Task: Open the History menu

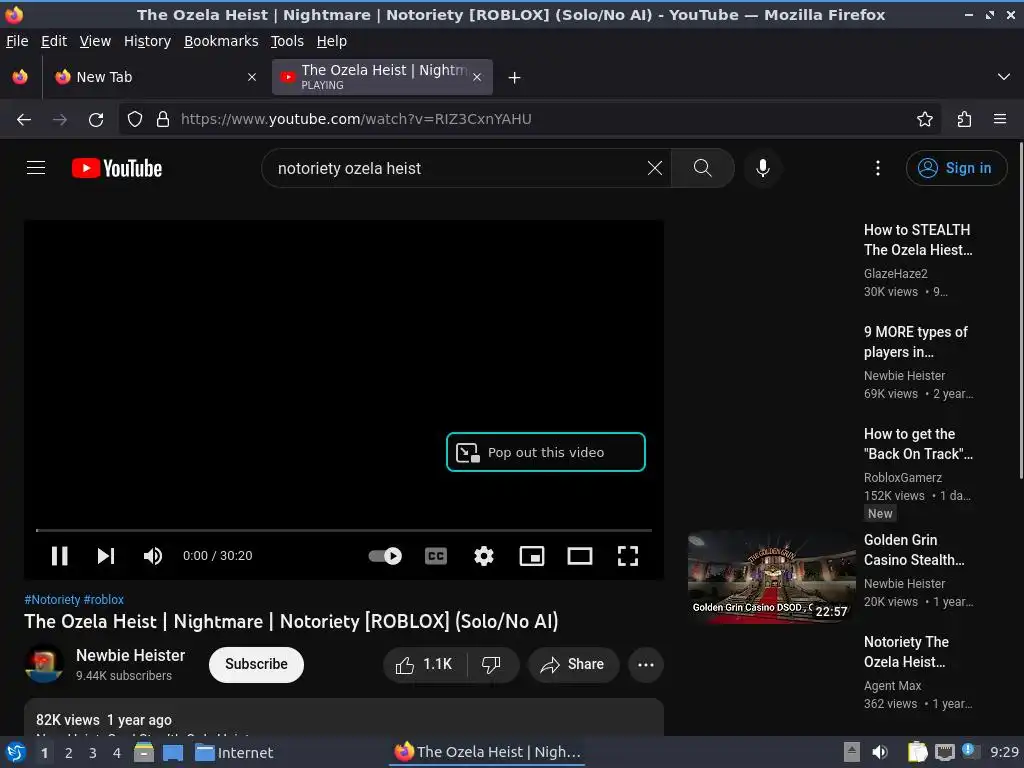Action: [x=148, y=41]
